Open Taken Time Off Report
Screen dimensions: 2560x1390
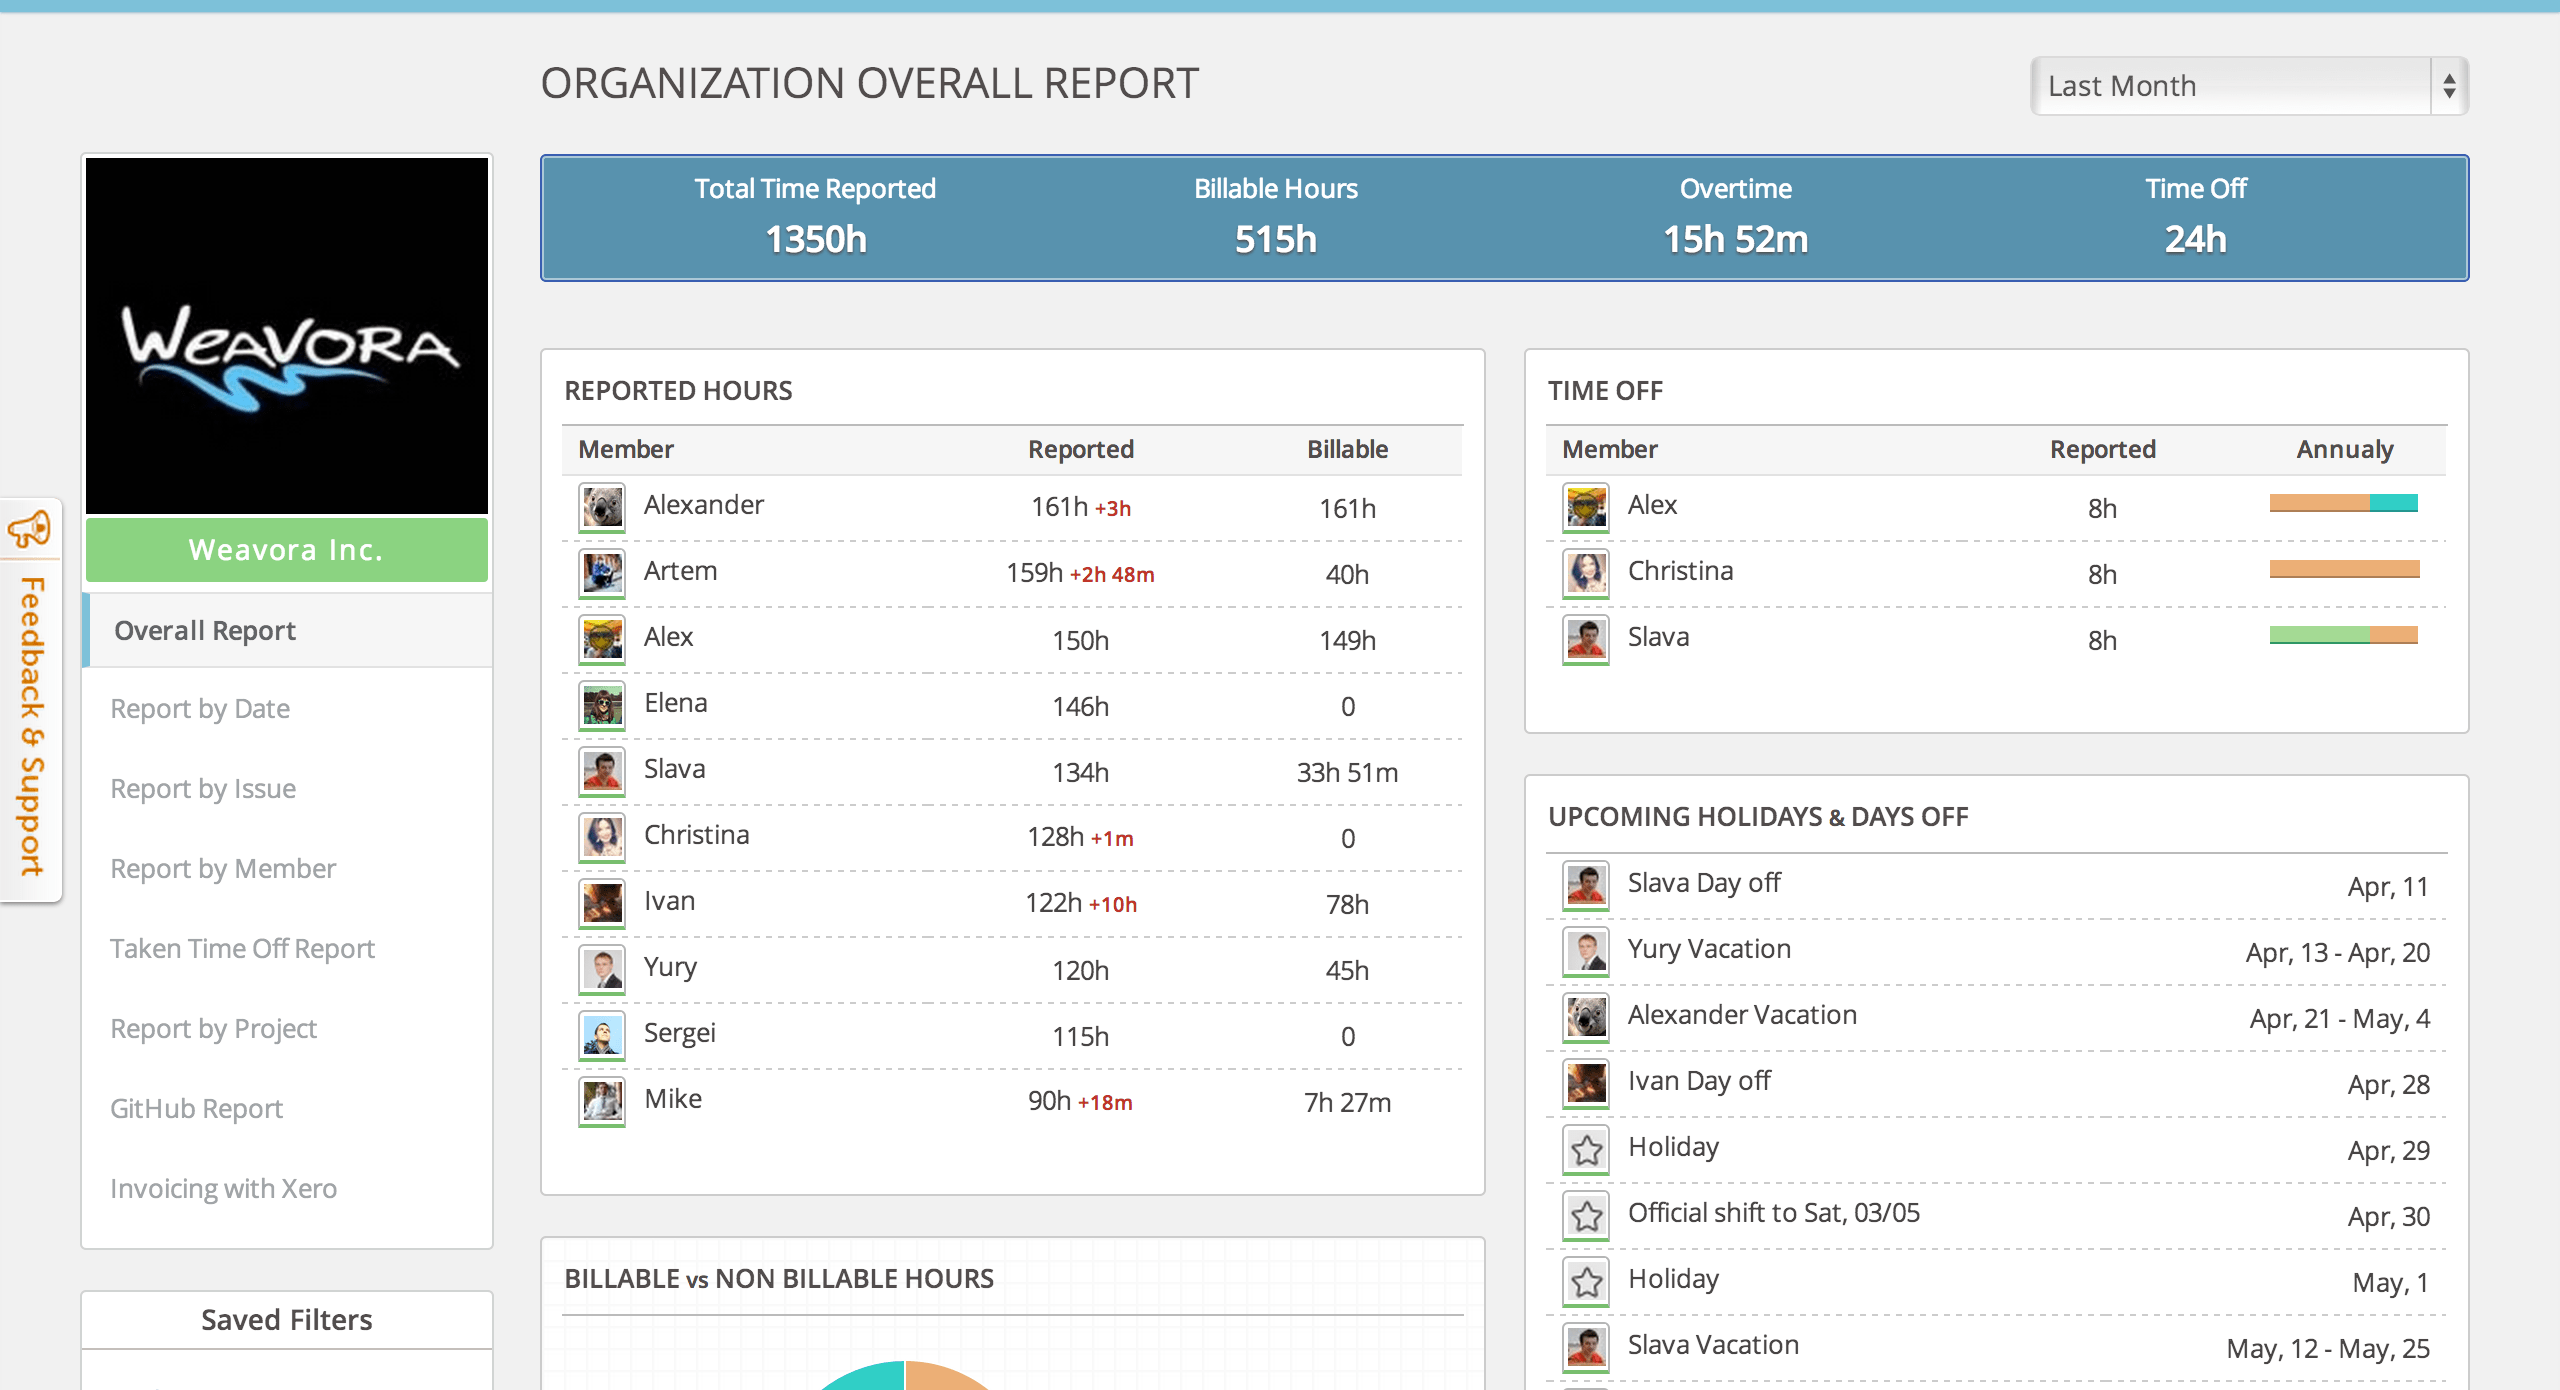click(242, 949)
